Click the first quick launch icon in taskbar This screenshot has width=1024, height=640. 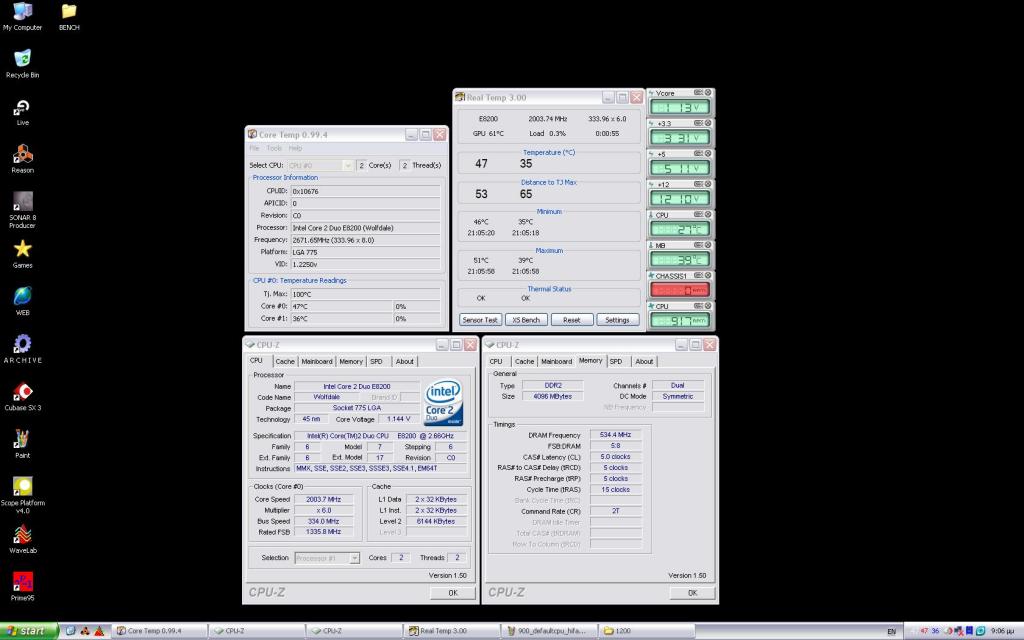click(71, 631)
